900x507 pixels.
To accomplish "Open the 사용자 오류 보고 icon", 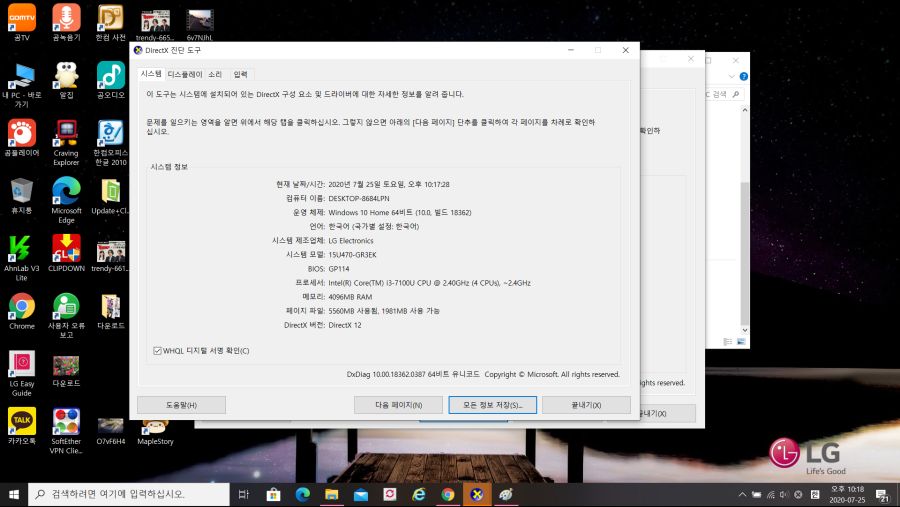I will [x=66, y=315].
